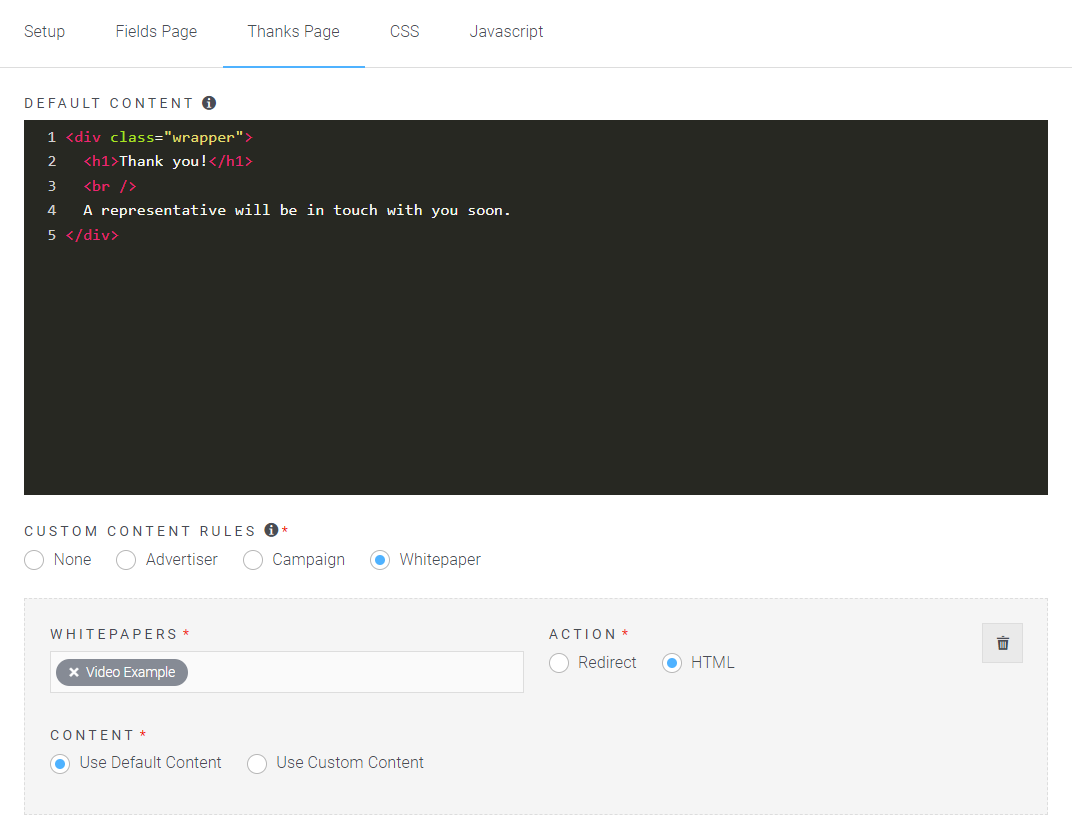Choose Use Custom Content
The image size is (1072, 829).
point(257,763)
